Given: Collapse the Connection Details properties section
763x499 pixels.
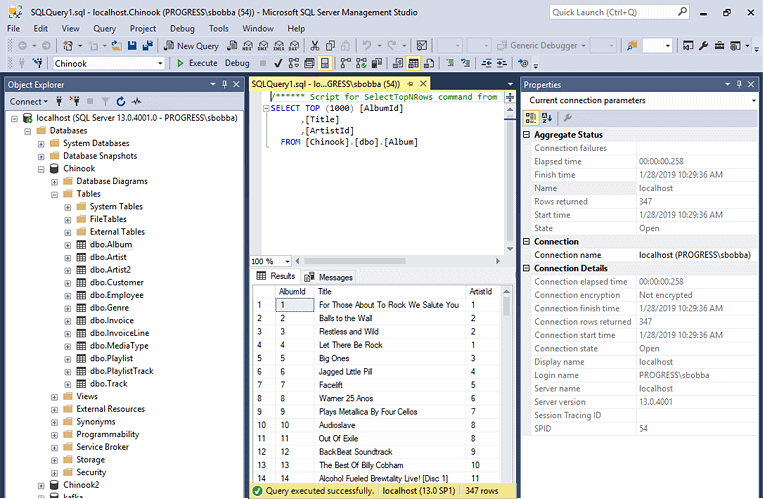Looking at the screenshot, I should pyautogui.click(x=527, y=268).
